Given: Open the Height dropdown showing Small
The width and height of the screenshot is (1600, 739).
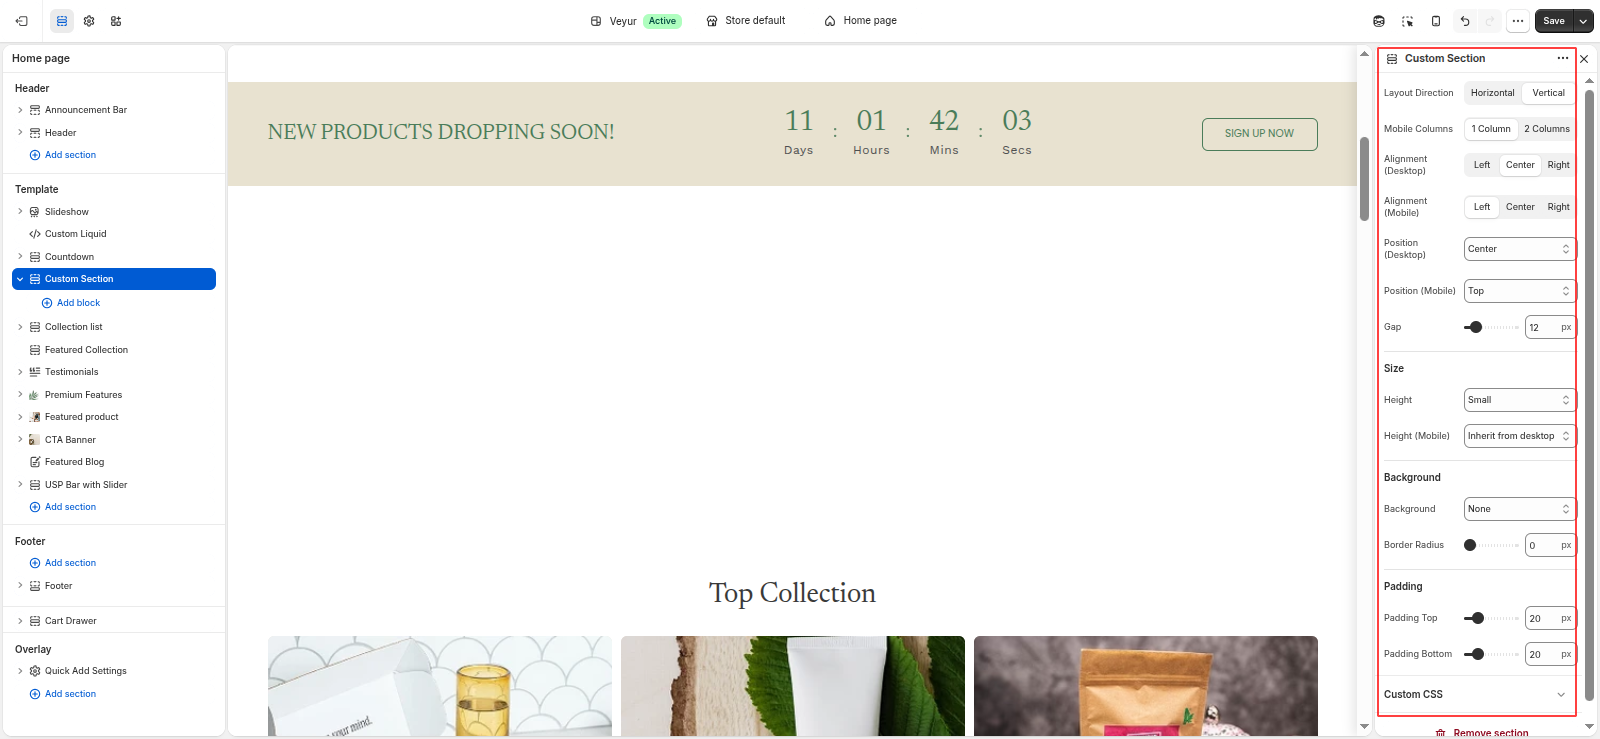Looking at the screenshot, I should click(x=1519, y=400).
